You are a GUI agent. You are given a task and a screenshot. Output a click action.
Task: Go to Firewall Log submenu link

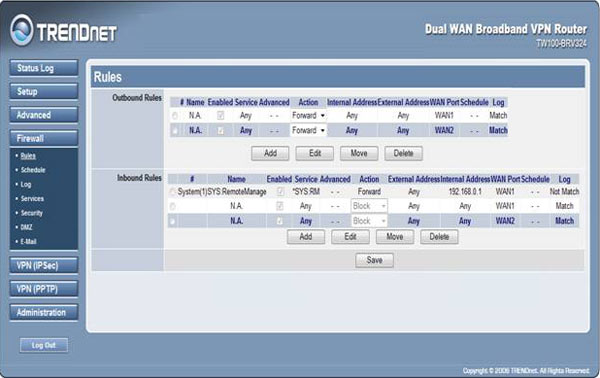click(26, 184)
